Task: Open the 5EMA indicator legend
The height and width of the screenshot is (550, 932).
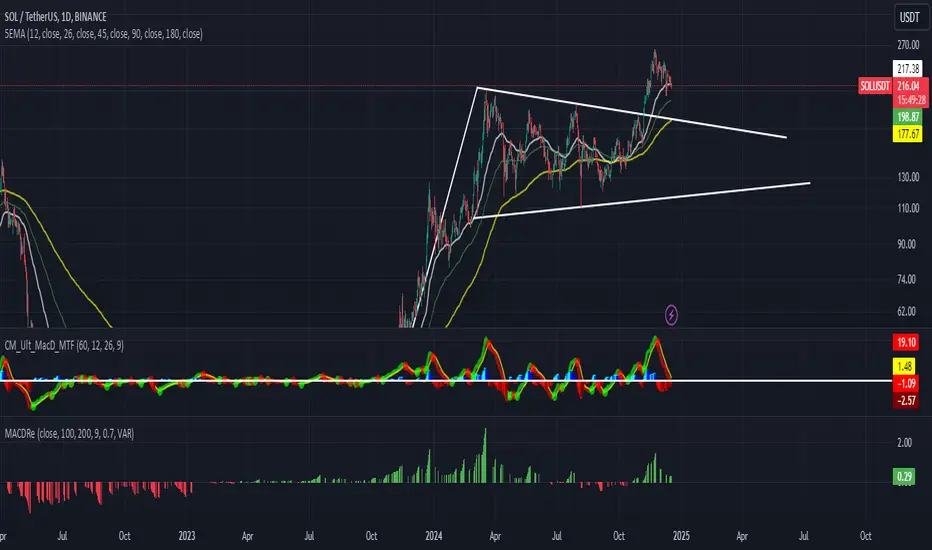Action: coord(103,34)
